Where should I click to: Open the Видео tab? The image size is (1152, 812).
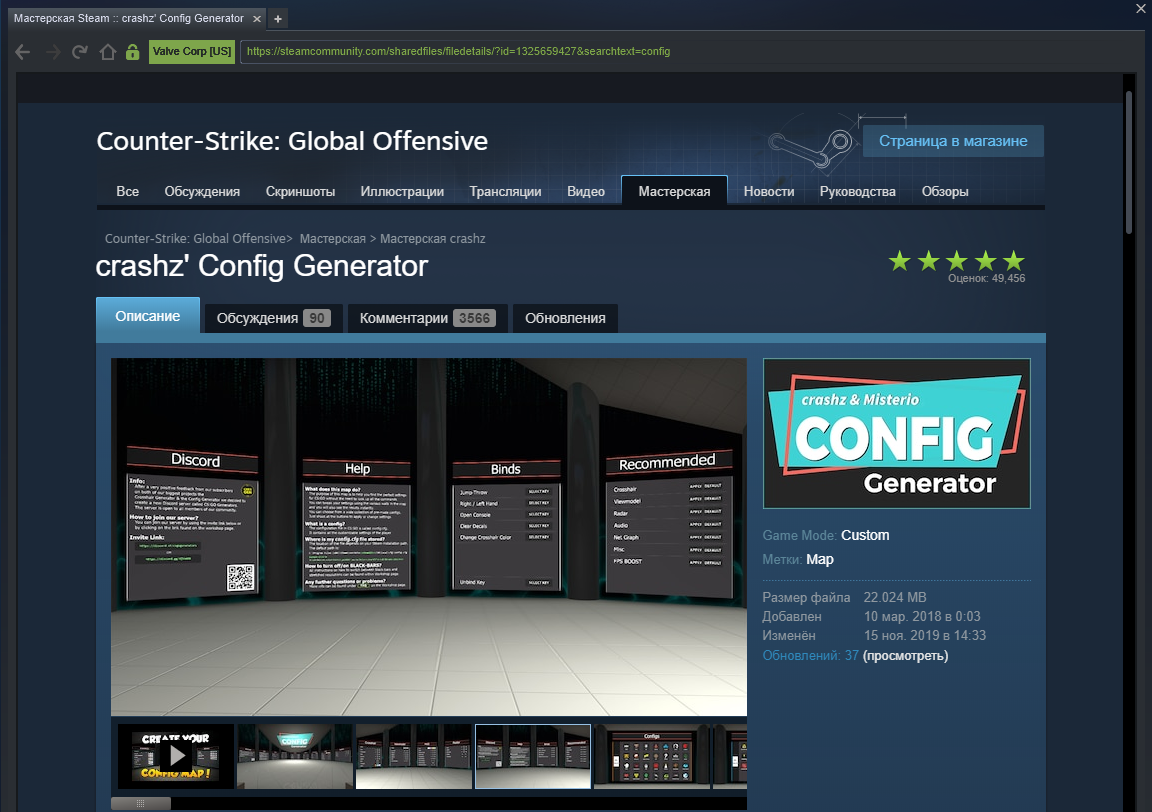click(586, 191)
